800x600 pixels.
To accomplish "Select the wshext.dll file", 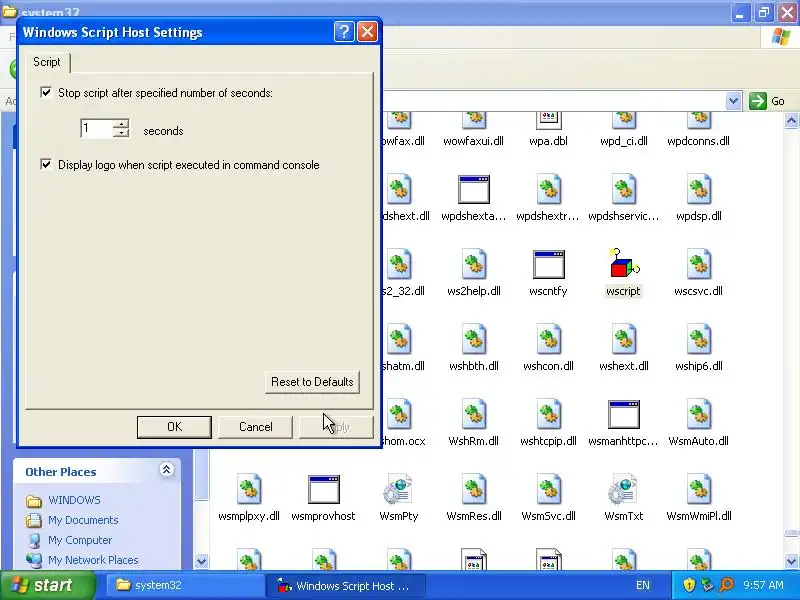I will tap(623, 348).
